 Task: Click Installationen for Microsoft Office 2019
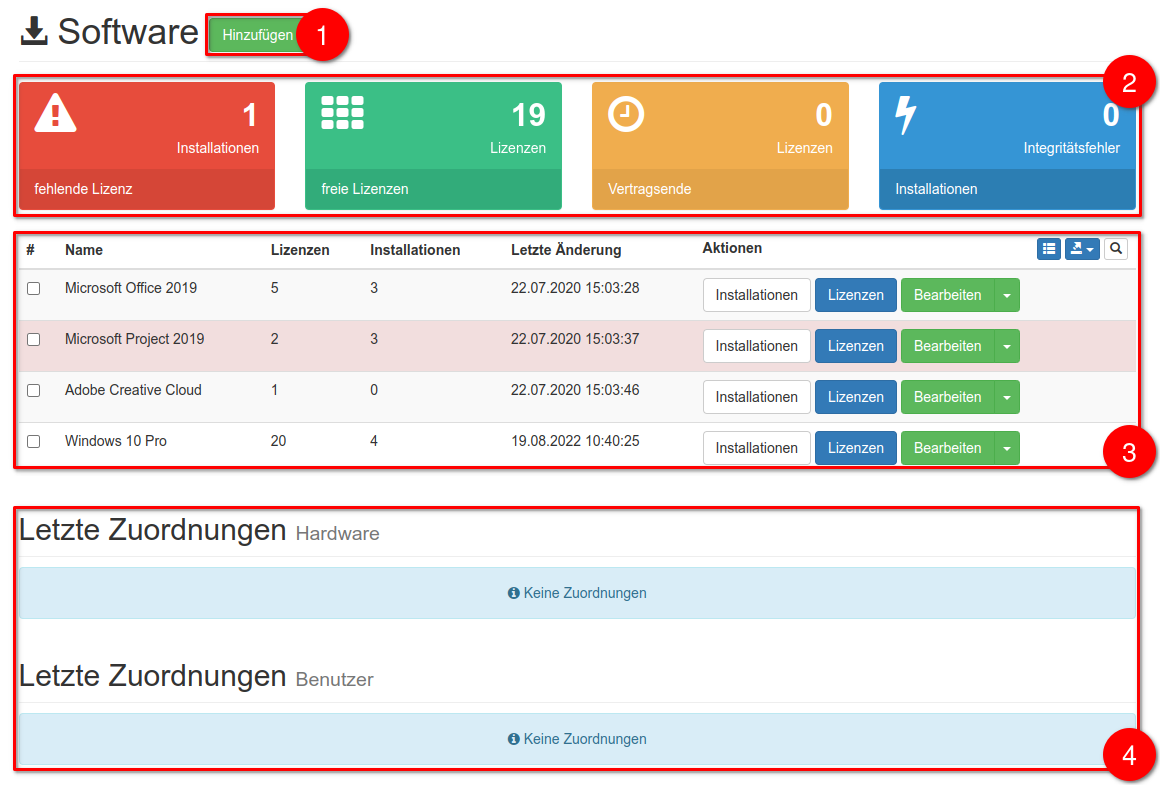756,294
